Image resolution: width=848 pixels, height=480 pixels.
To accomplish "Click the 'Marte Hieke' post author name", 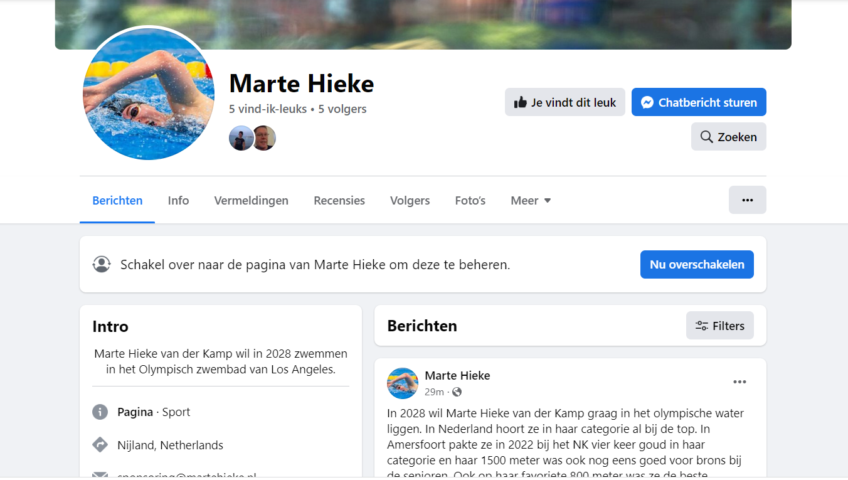I will coord(457,375).
